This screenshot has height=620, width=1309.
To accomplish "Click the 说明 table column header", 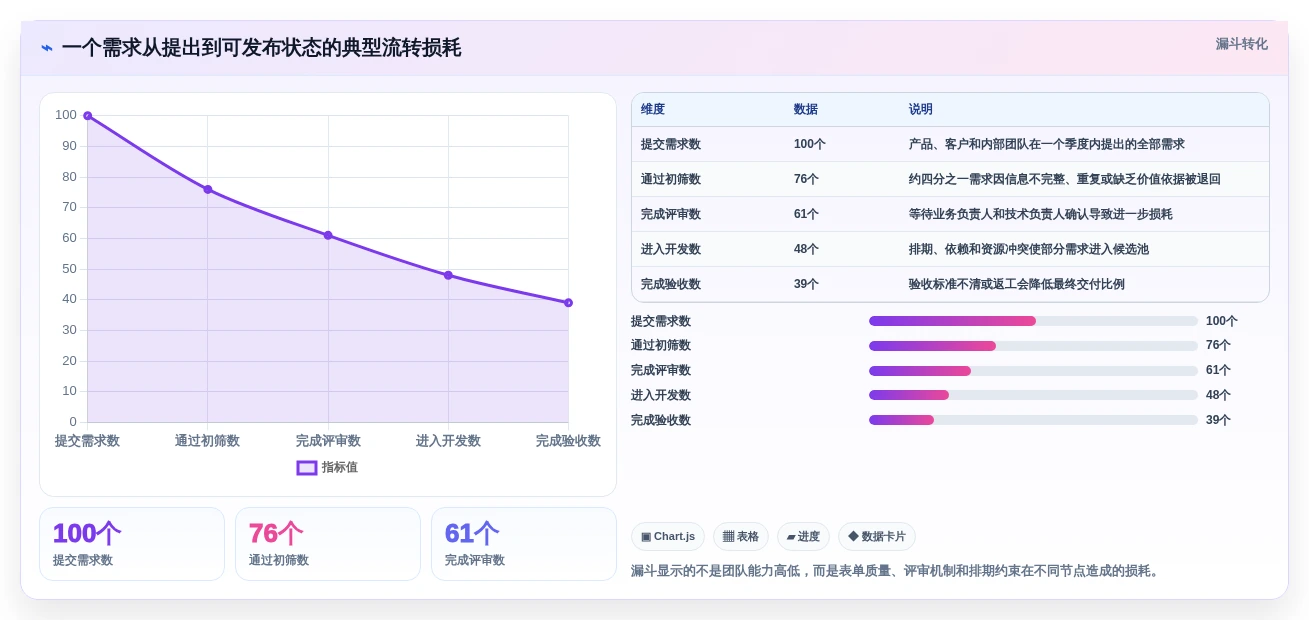I will coord(921,109).
